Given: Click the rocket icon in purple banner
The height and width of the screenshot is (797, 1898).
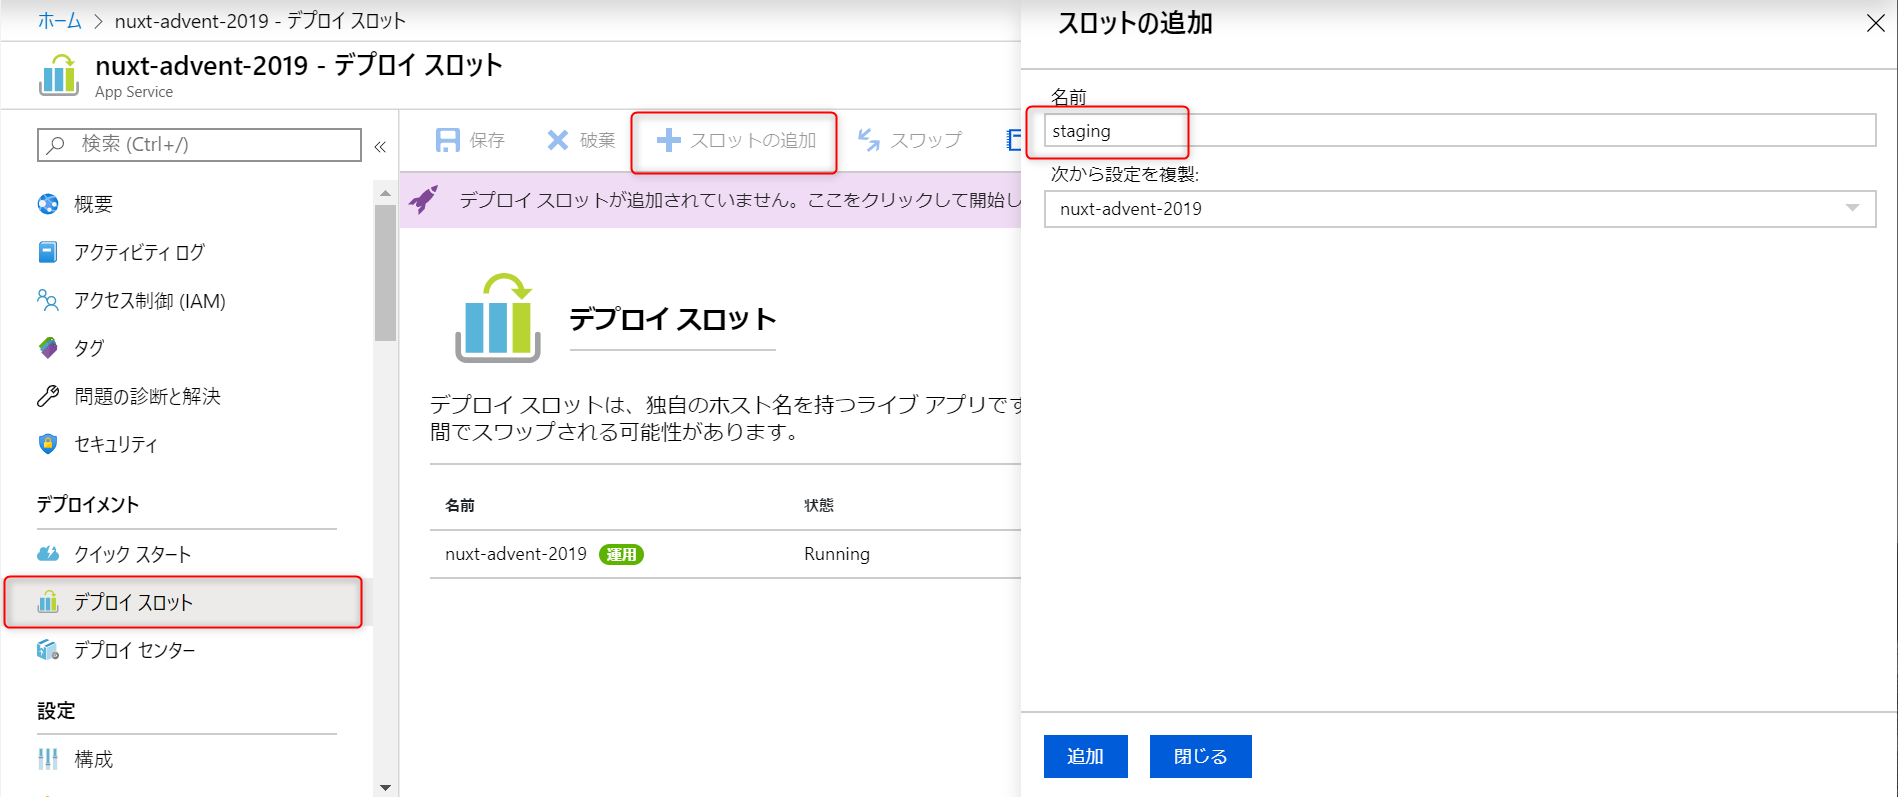Looking at the screenshot, I should pos(424,199).
